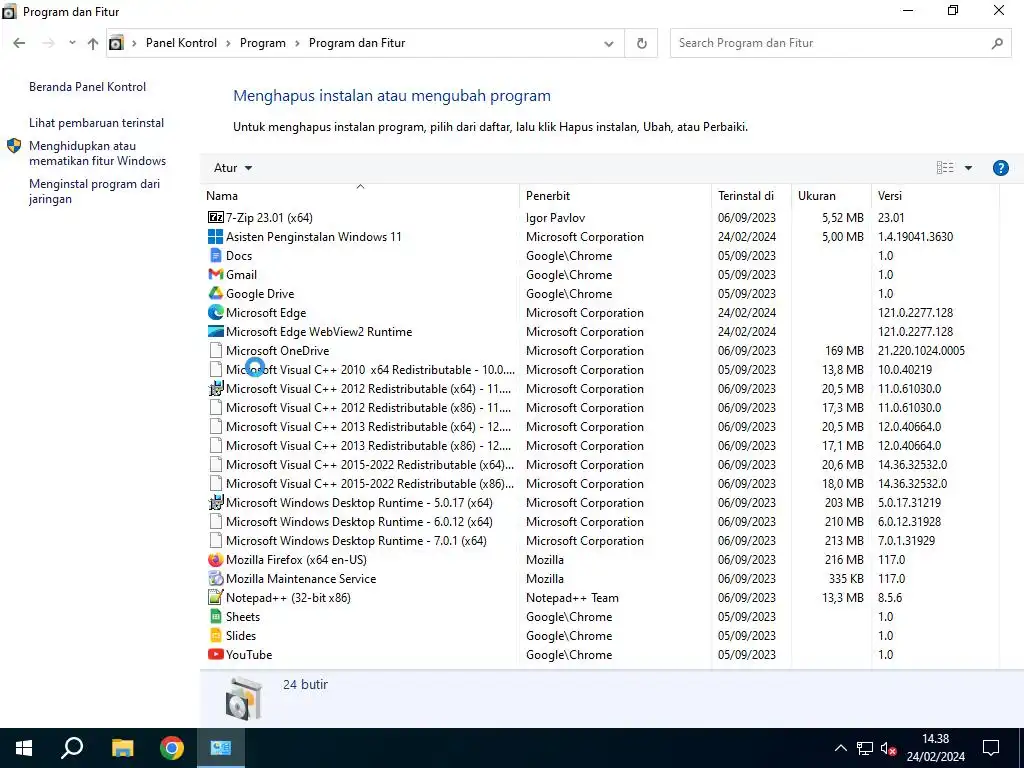Click Notepad++ Team publisher cell
1024x768 pixels.
pos(572,598)
